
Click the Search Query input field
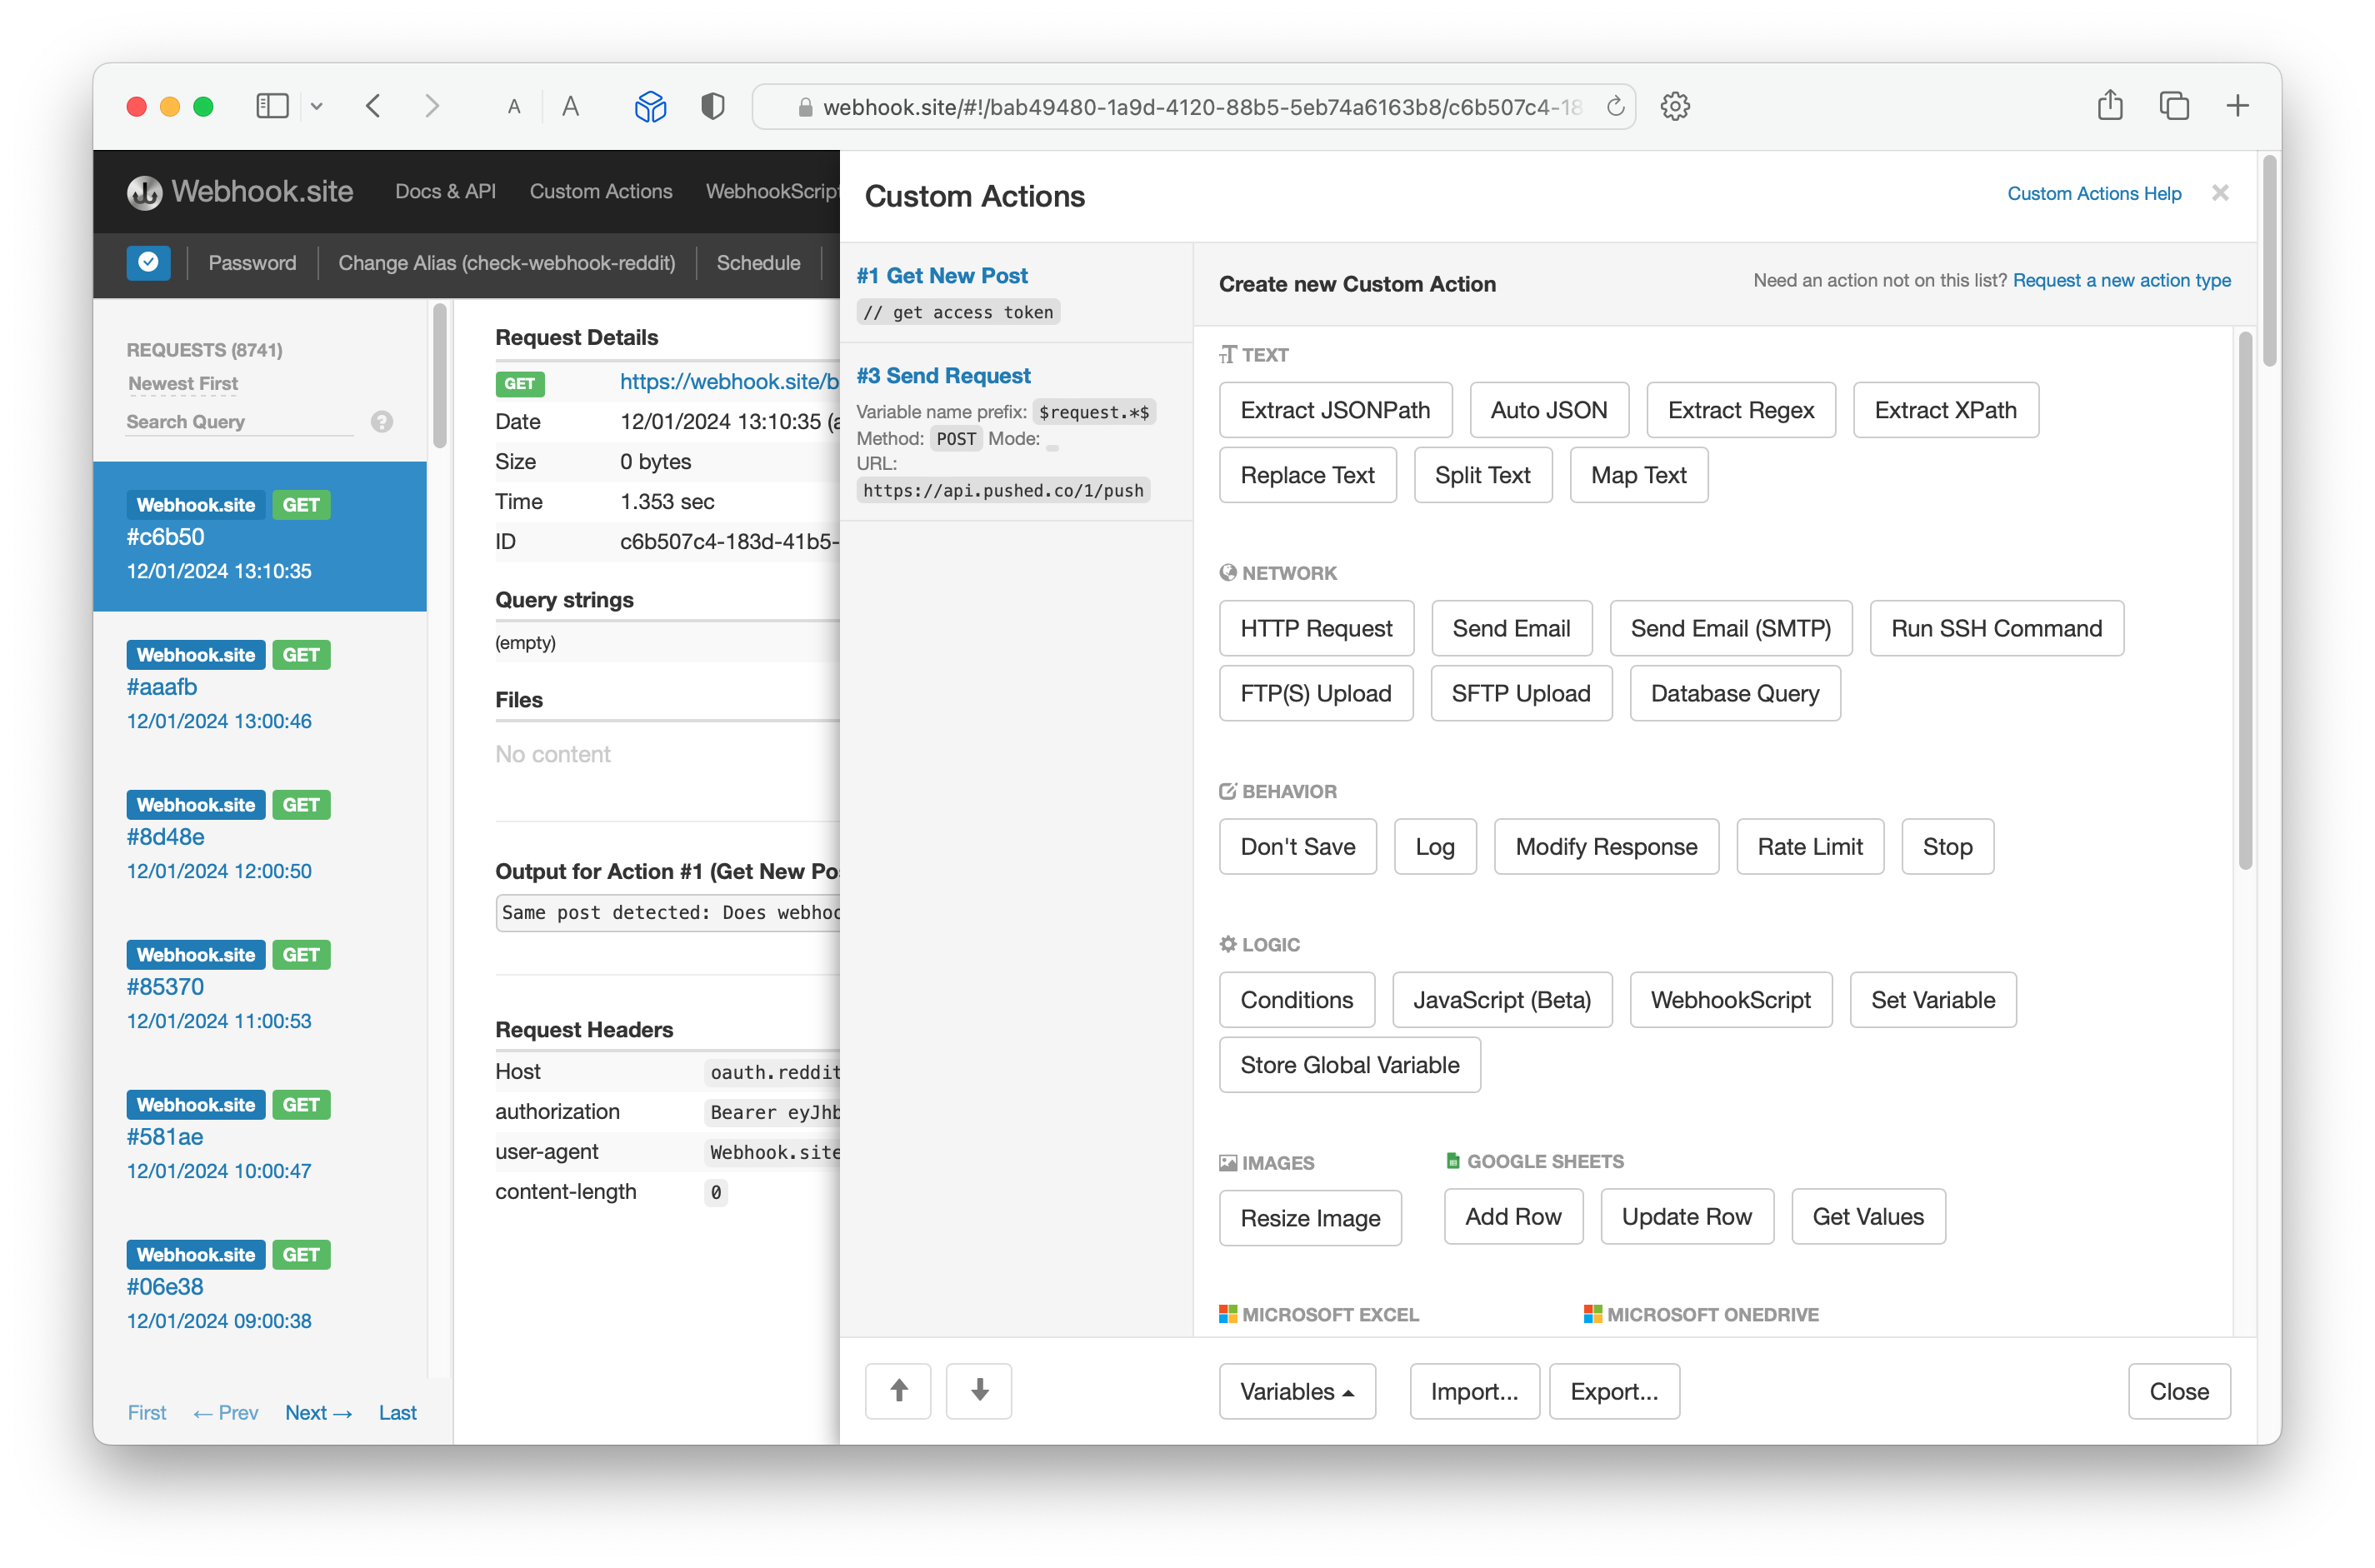point(261,422)
